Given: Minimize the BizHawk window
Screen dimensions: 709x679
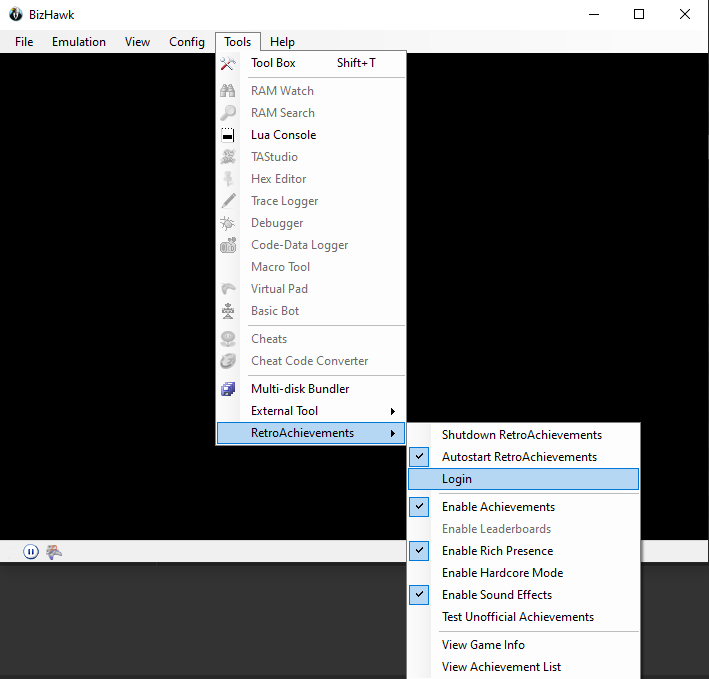Looking at the screenshot, I should [x=594, y=14].
